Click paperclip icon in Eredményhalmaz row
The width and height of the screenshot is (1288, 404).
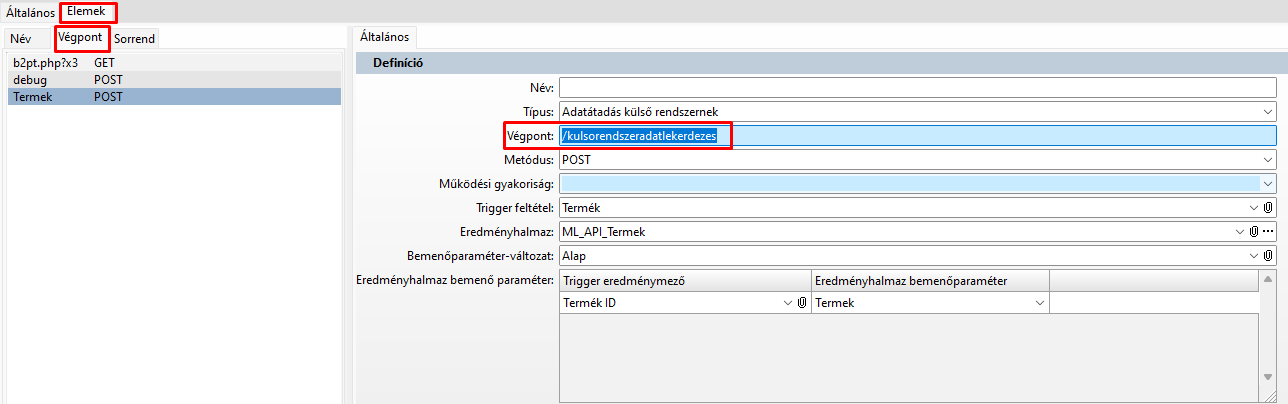1254,232
